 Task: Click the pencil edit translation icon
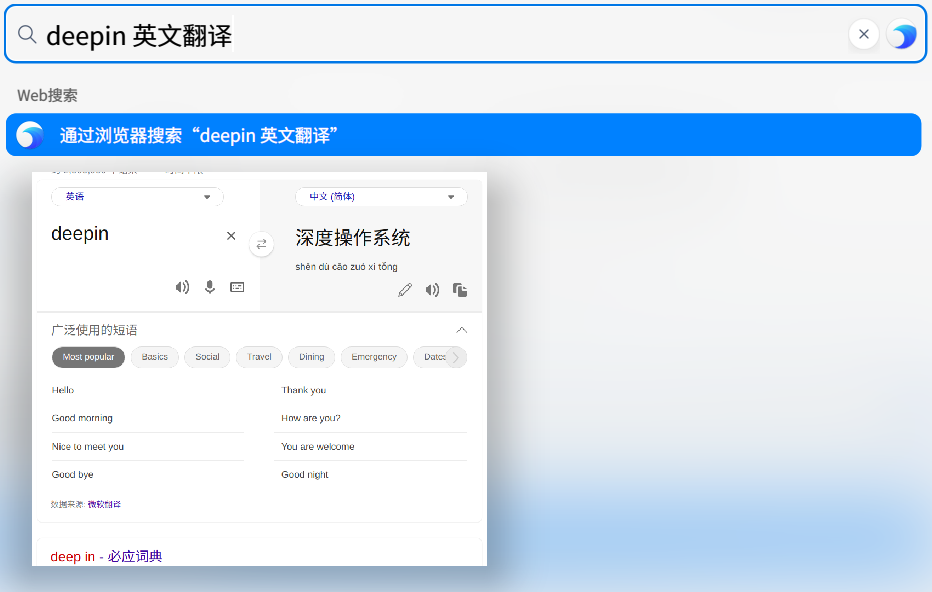pyautogui.click(x=405, y=290)
